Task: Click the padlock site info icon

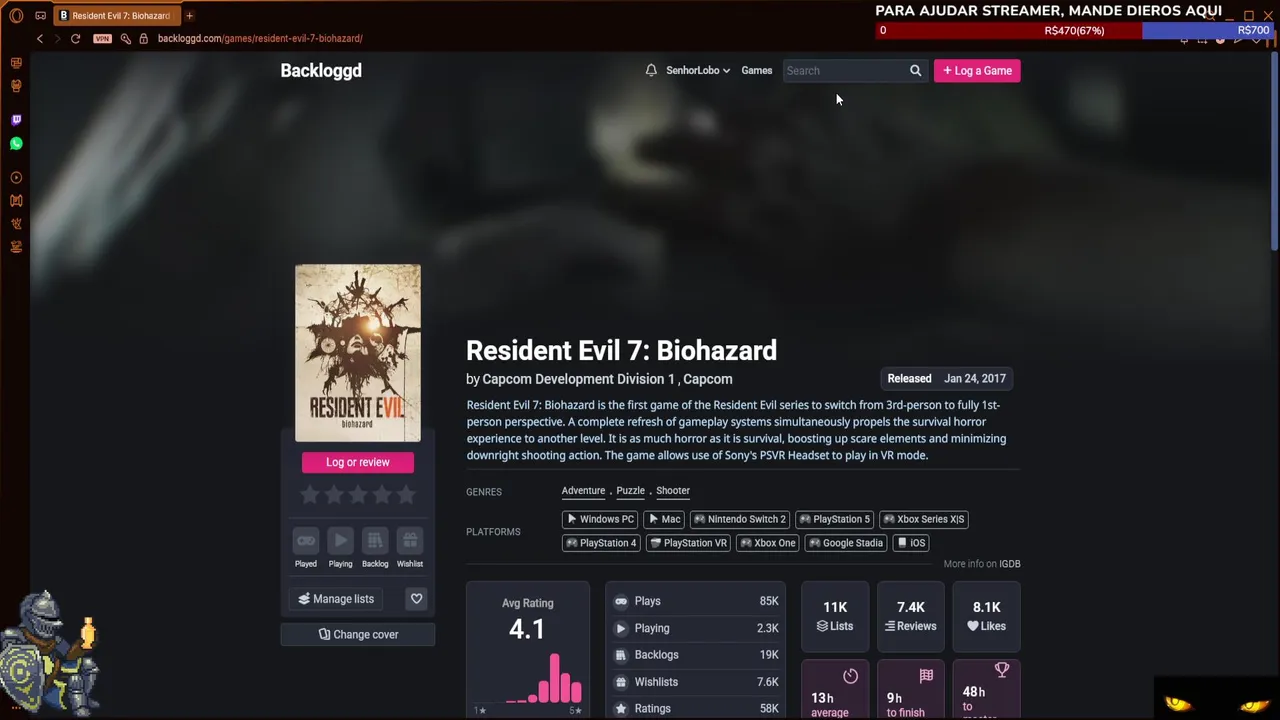Action: (x=143, y=38)
